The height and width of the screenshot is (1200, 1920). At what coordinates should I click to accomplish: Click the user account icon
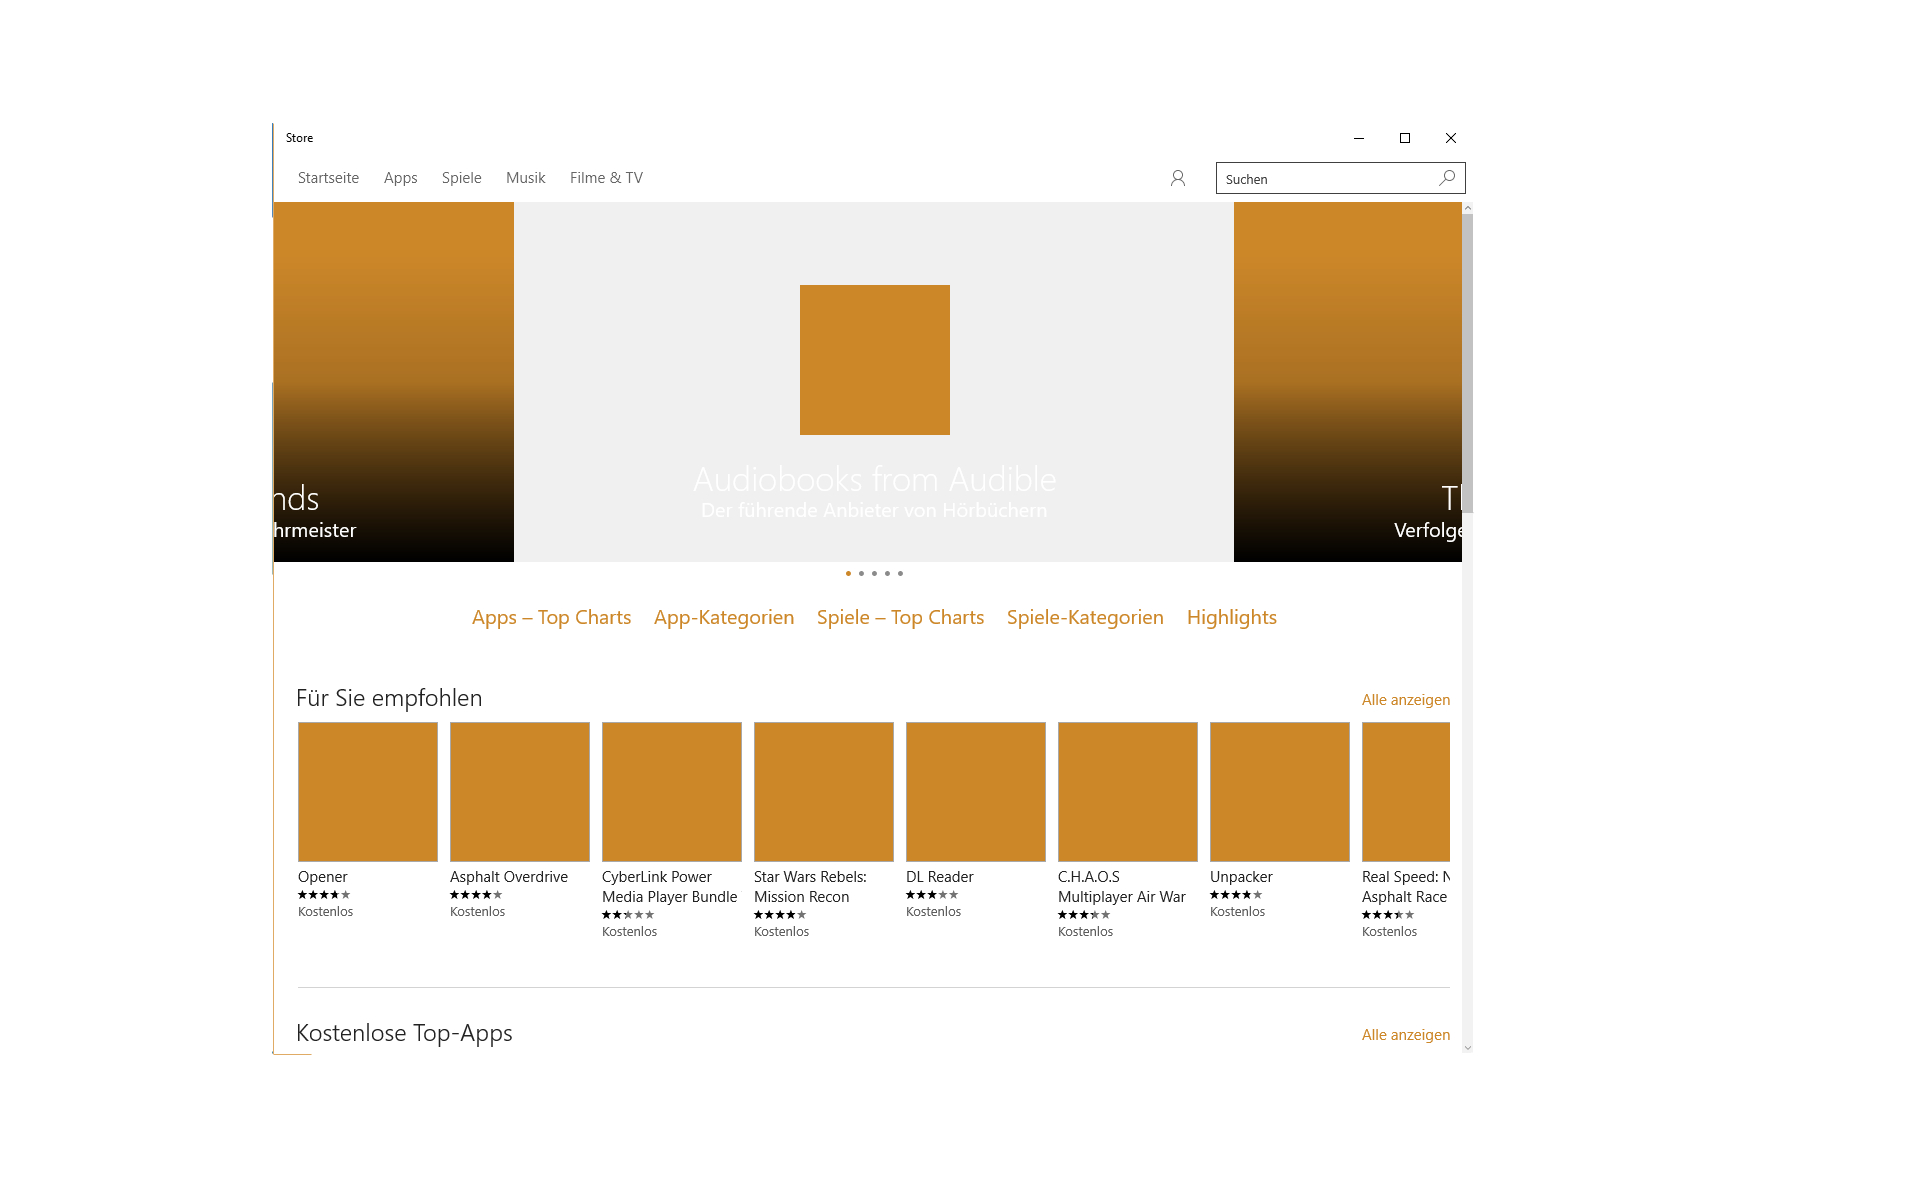point(1178,178)
